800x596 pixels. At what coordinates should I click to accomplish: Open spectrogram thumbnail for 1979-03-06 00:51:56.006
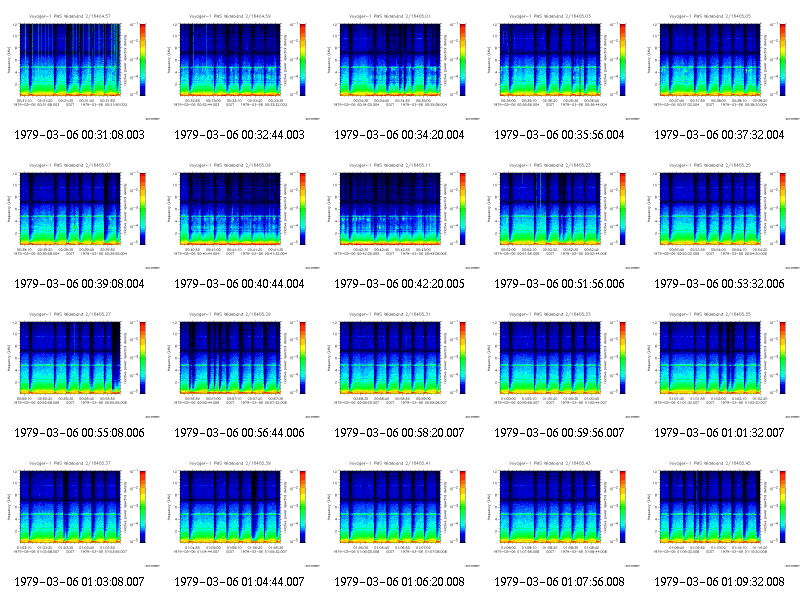[560, 215]
